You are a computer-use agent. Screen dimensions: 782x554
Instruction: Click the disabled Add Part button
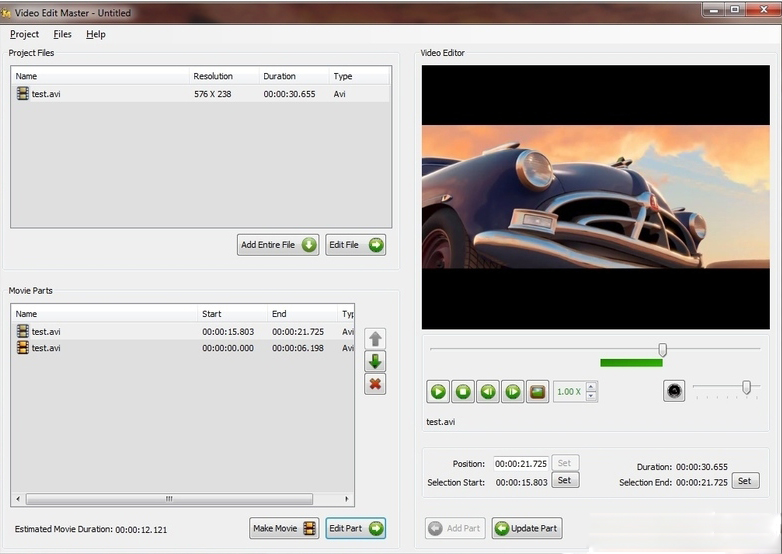pyautogui.click(x=455, y=528)
